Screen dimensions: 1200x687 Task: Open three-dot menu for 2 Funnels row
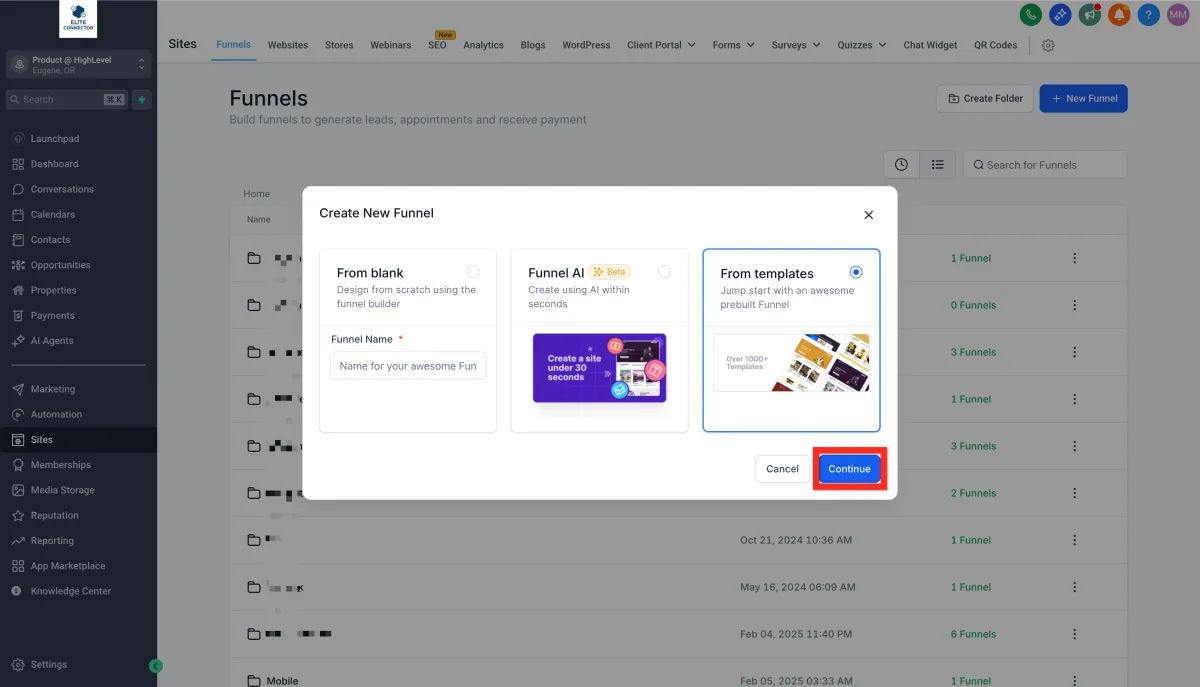pyautogui.click(x=1075, y=493)
